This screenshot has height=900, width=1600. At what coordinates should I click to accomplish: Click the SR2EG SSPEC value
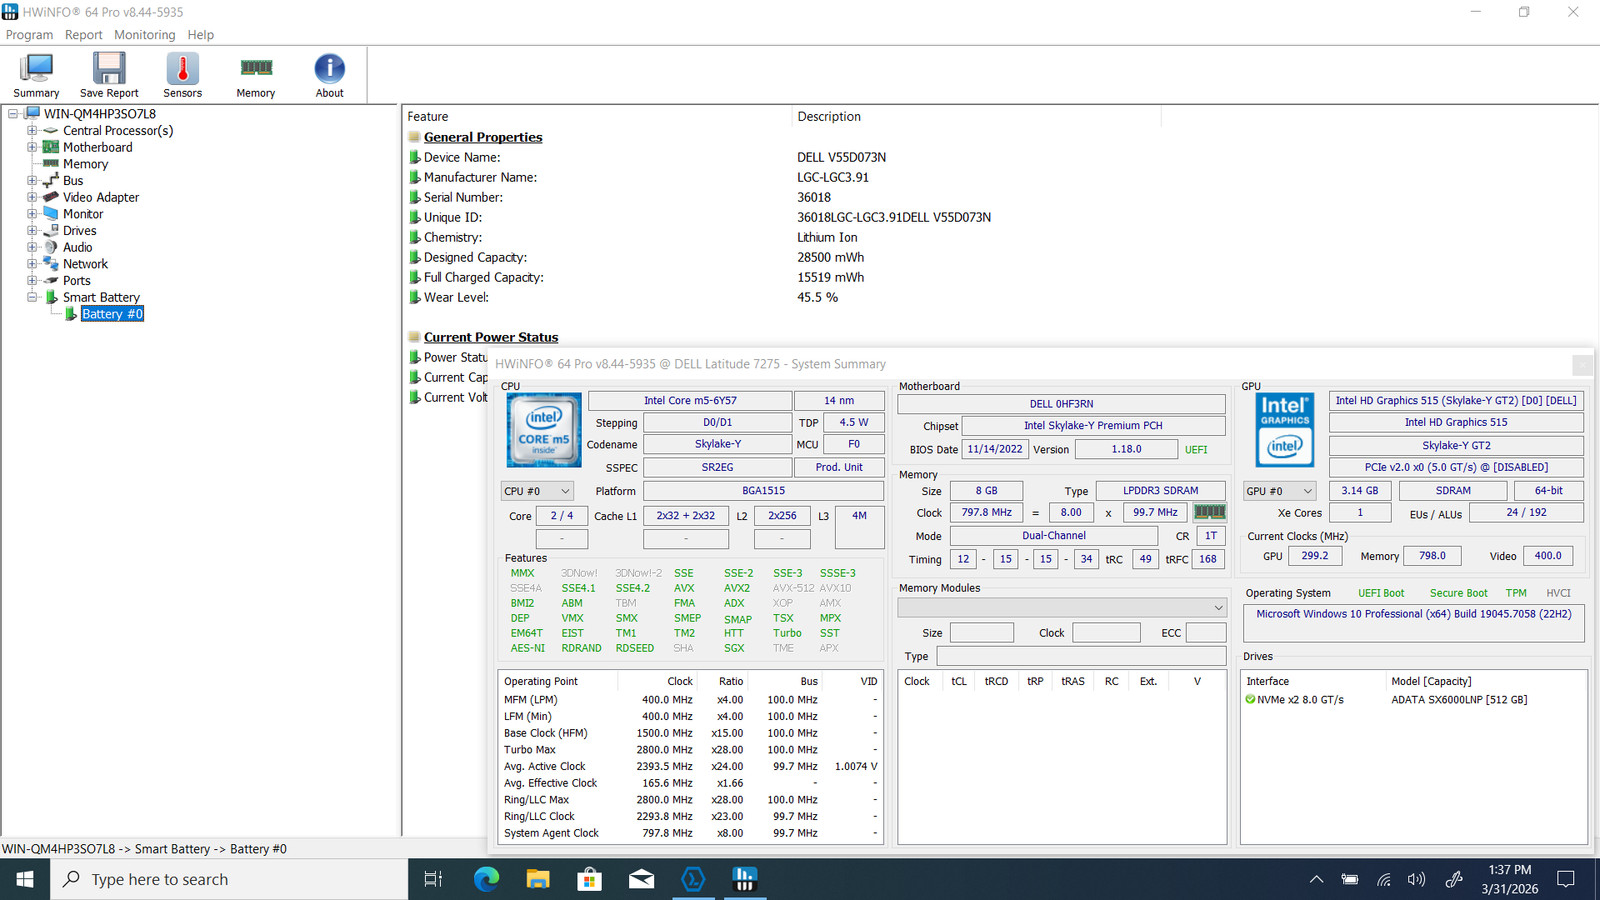click(x=717, y=467)
